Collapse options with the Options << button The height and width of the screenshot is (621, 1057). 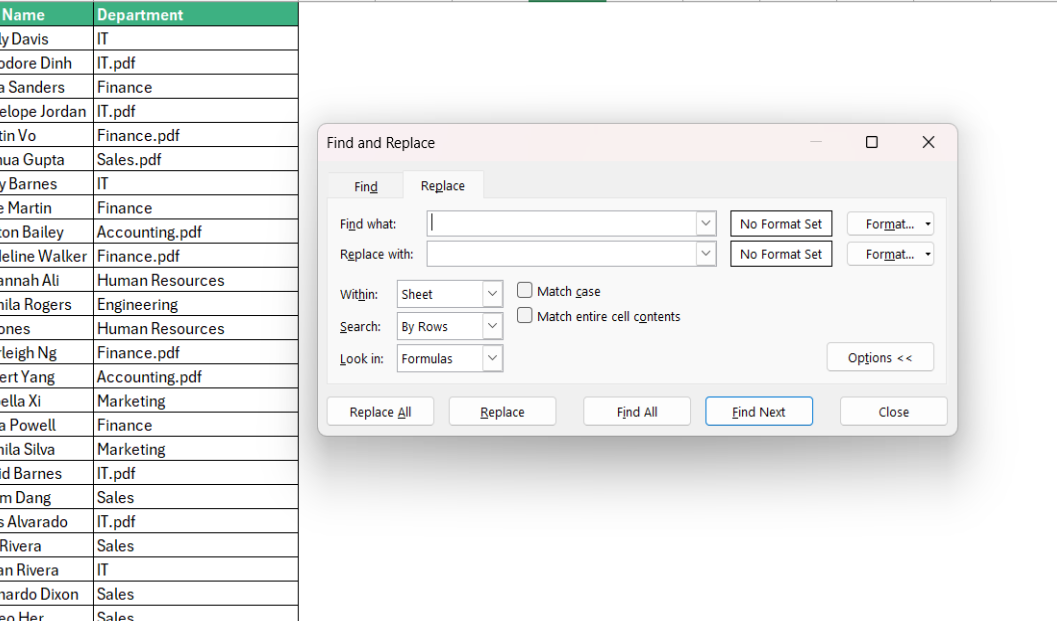pos(879,356)
